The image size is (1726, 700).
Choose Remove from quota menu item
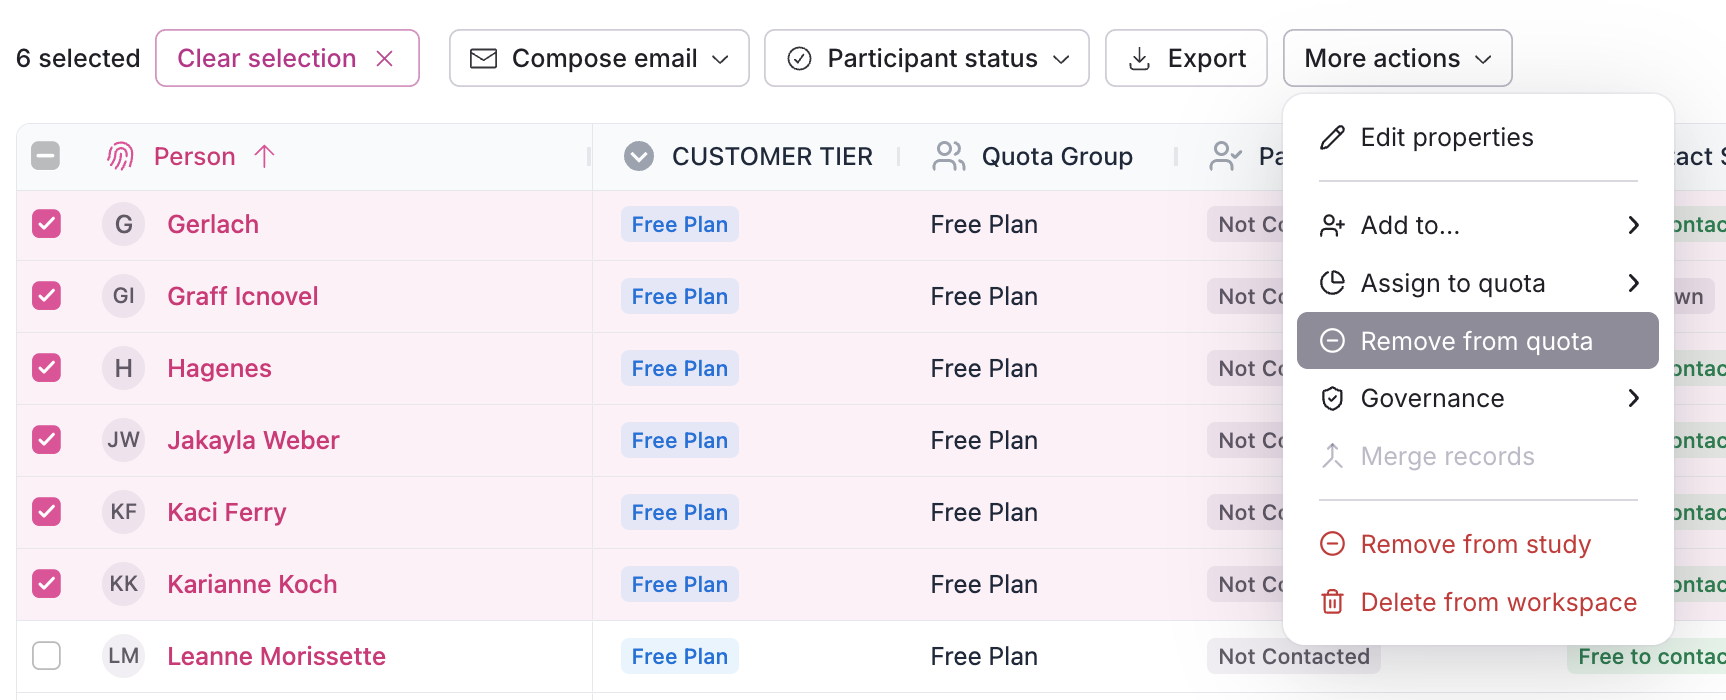click(x=1476, y=341)
